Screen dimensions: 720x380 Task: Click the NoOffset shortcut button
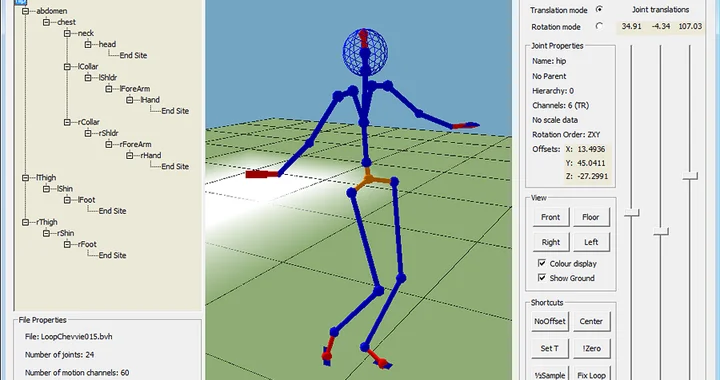tap(551, 321)
